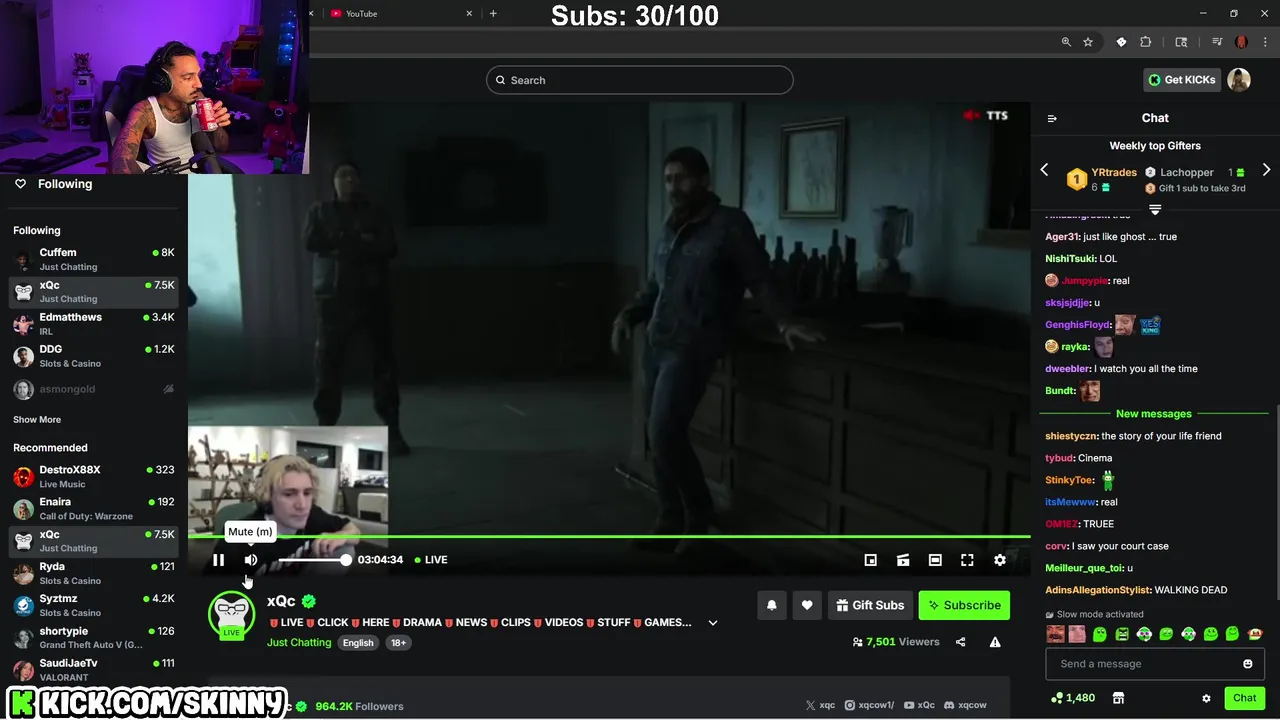Open the Just Chatting category link
Viewport: 1280px width, 720px height.
pyautogui.click(x=299, y=643)
